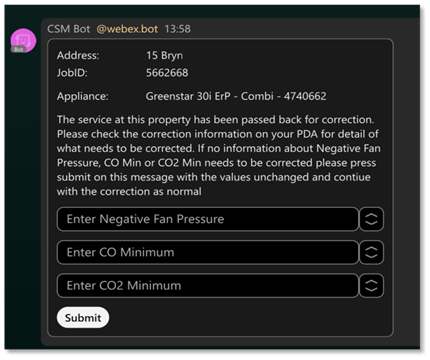This screenshot has height=360, width=430.
Task: Click the Submit button
Action: [x=83, y=318]
